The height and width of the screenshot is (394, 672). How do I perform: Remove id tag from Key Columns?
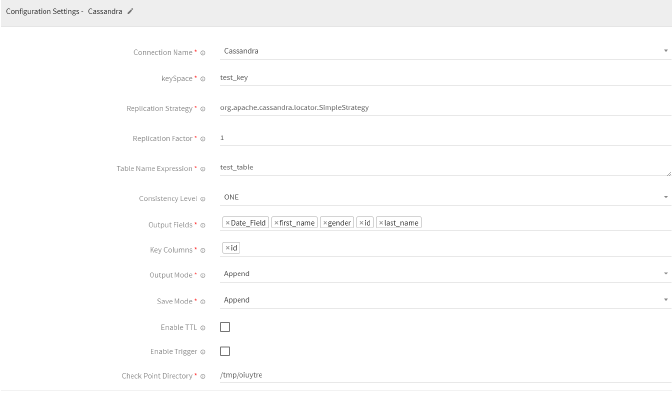[228, 248]
